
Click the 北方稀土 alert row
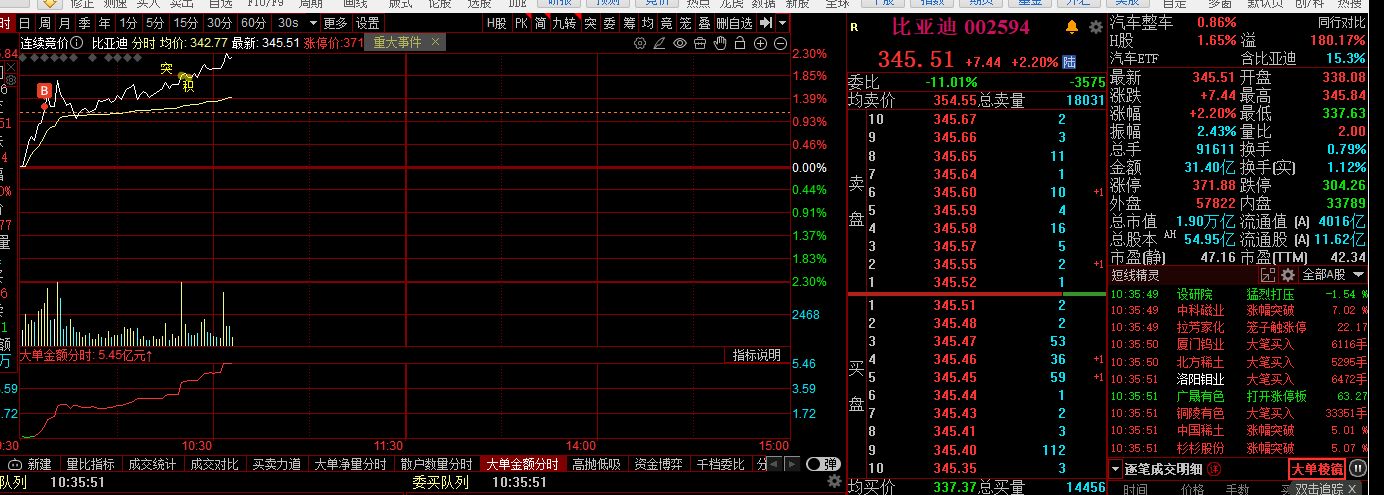pos(1238,361)
